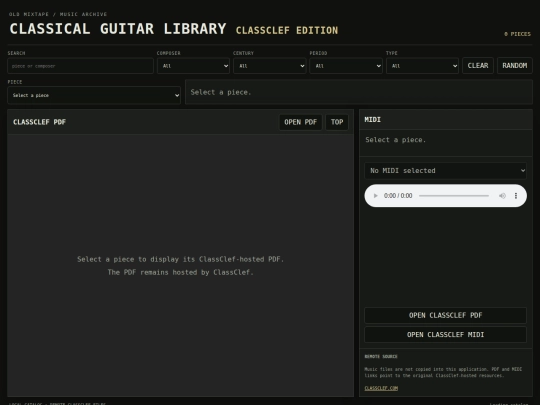Click the Remote Source heading

pos(381,356)
